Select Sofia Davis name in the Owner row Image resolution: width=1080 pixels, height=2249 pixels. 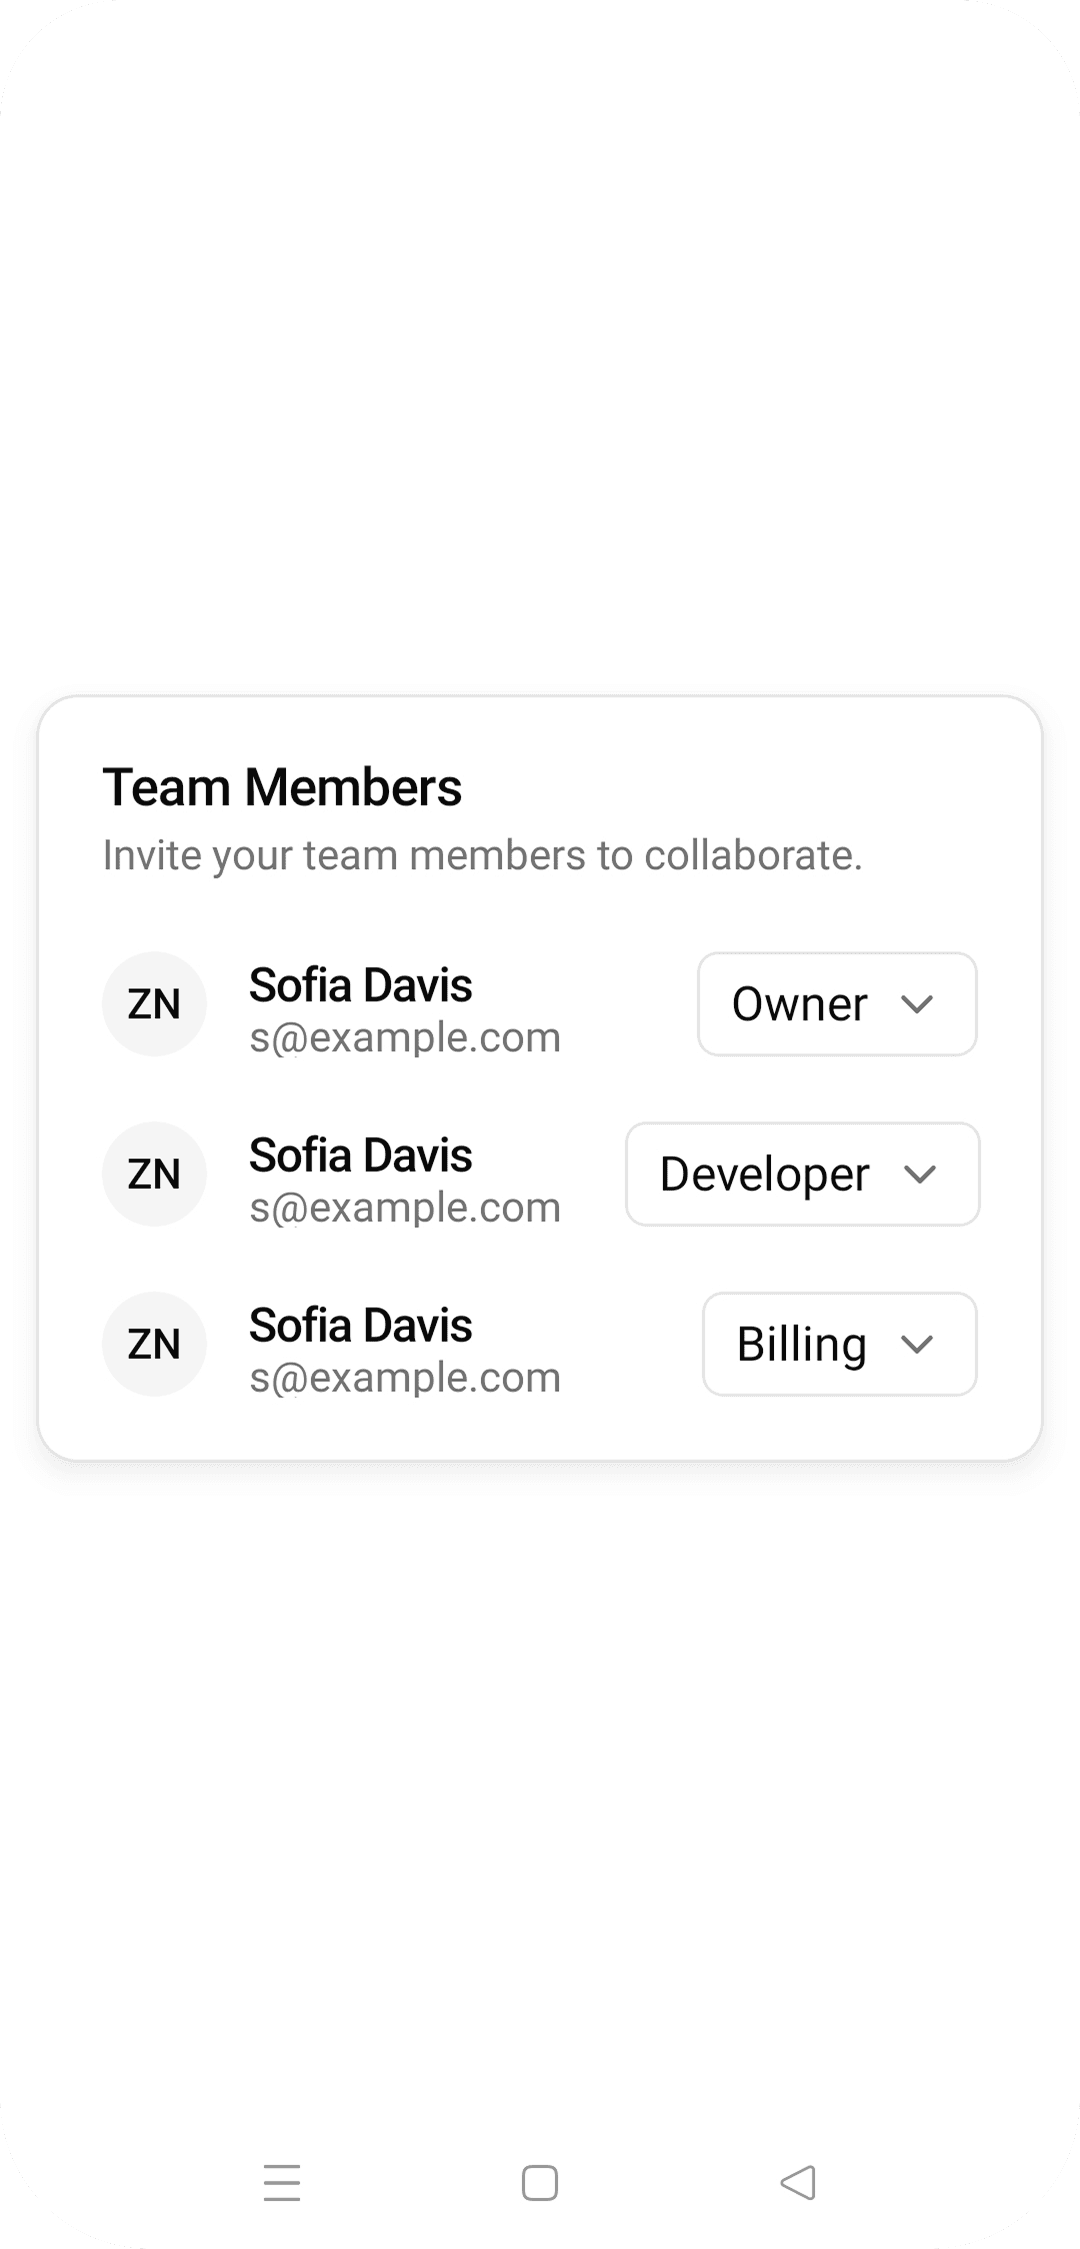tap(360, 985)
